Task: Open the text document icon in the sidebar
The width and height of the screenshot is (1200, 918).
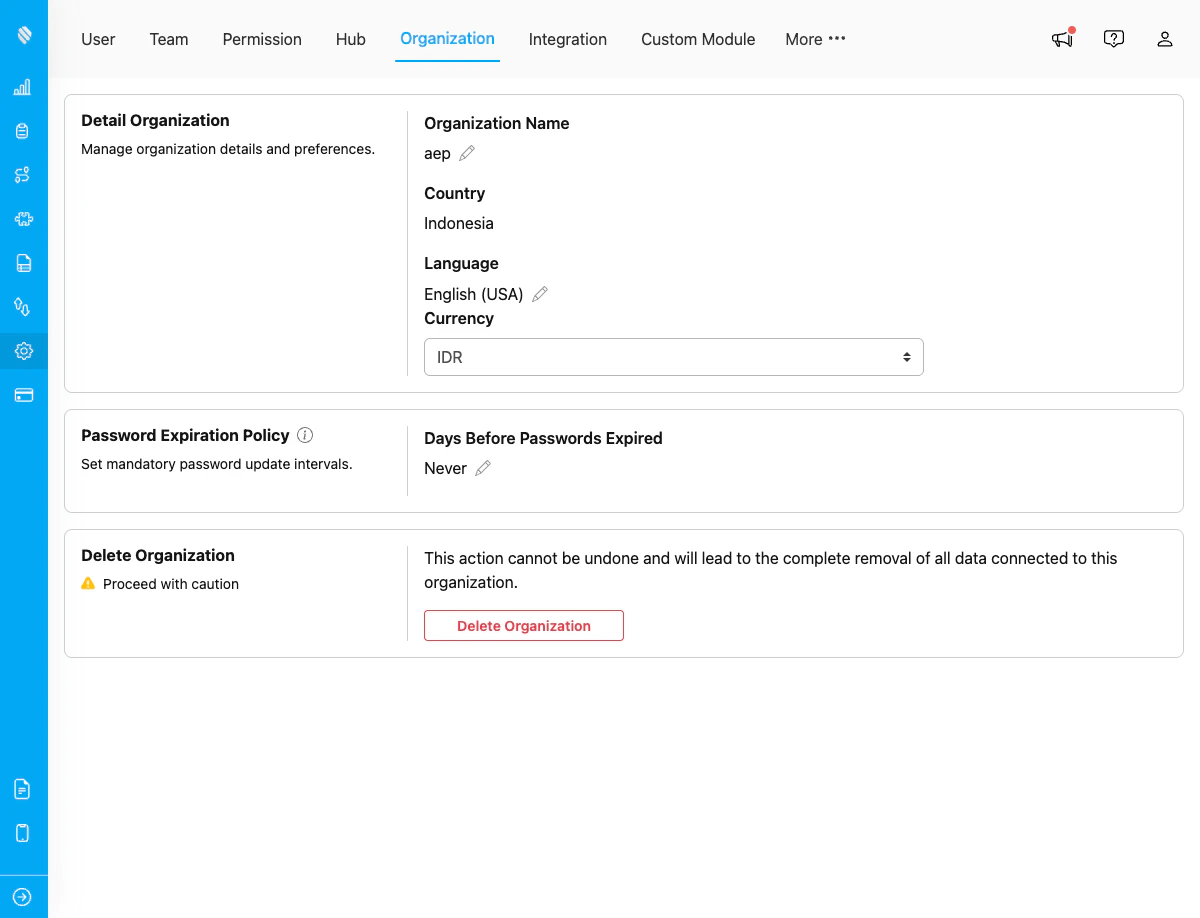Action: (x=23, y=789)
